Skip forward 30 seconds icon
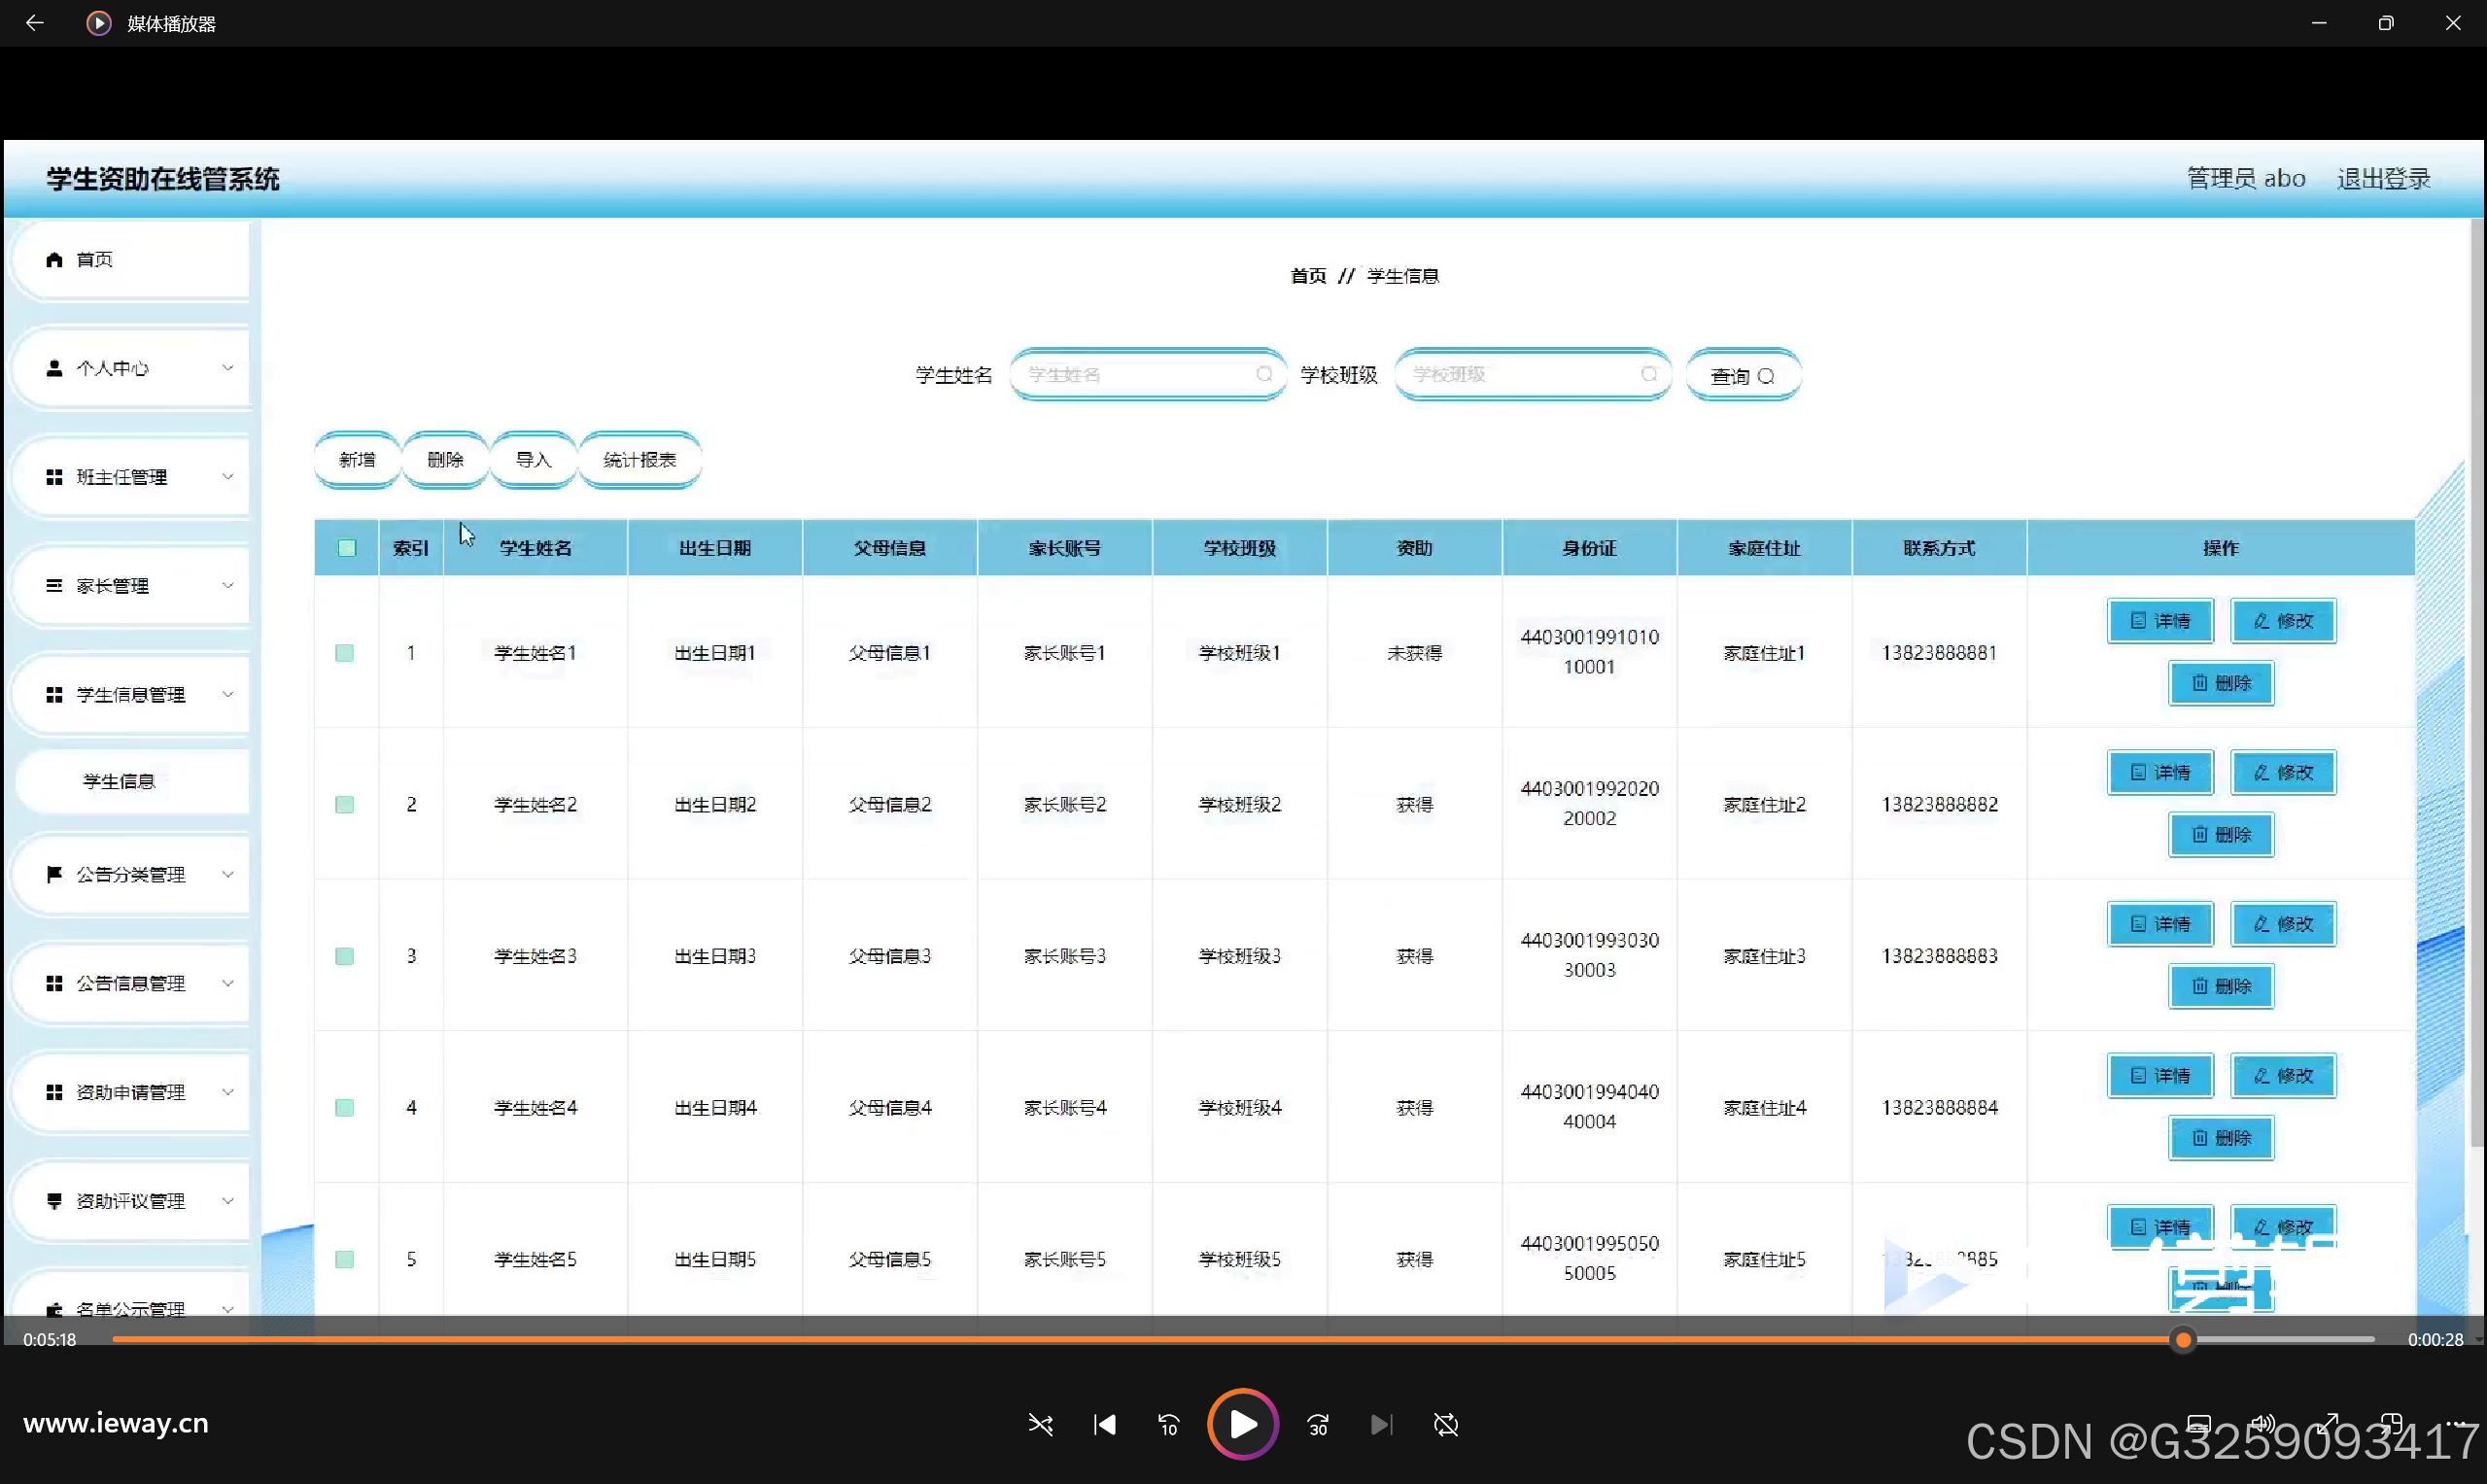Screen dimensions: 2487x1484 click(x=1318, y=1424)
